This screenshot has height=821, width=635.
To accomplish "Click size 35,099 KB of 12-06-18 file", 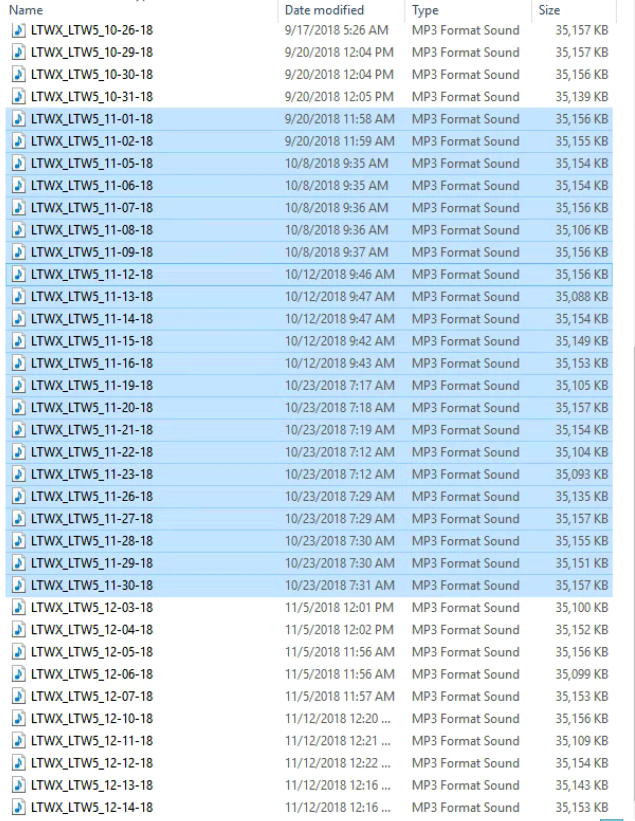I will (x=582, y=674).
